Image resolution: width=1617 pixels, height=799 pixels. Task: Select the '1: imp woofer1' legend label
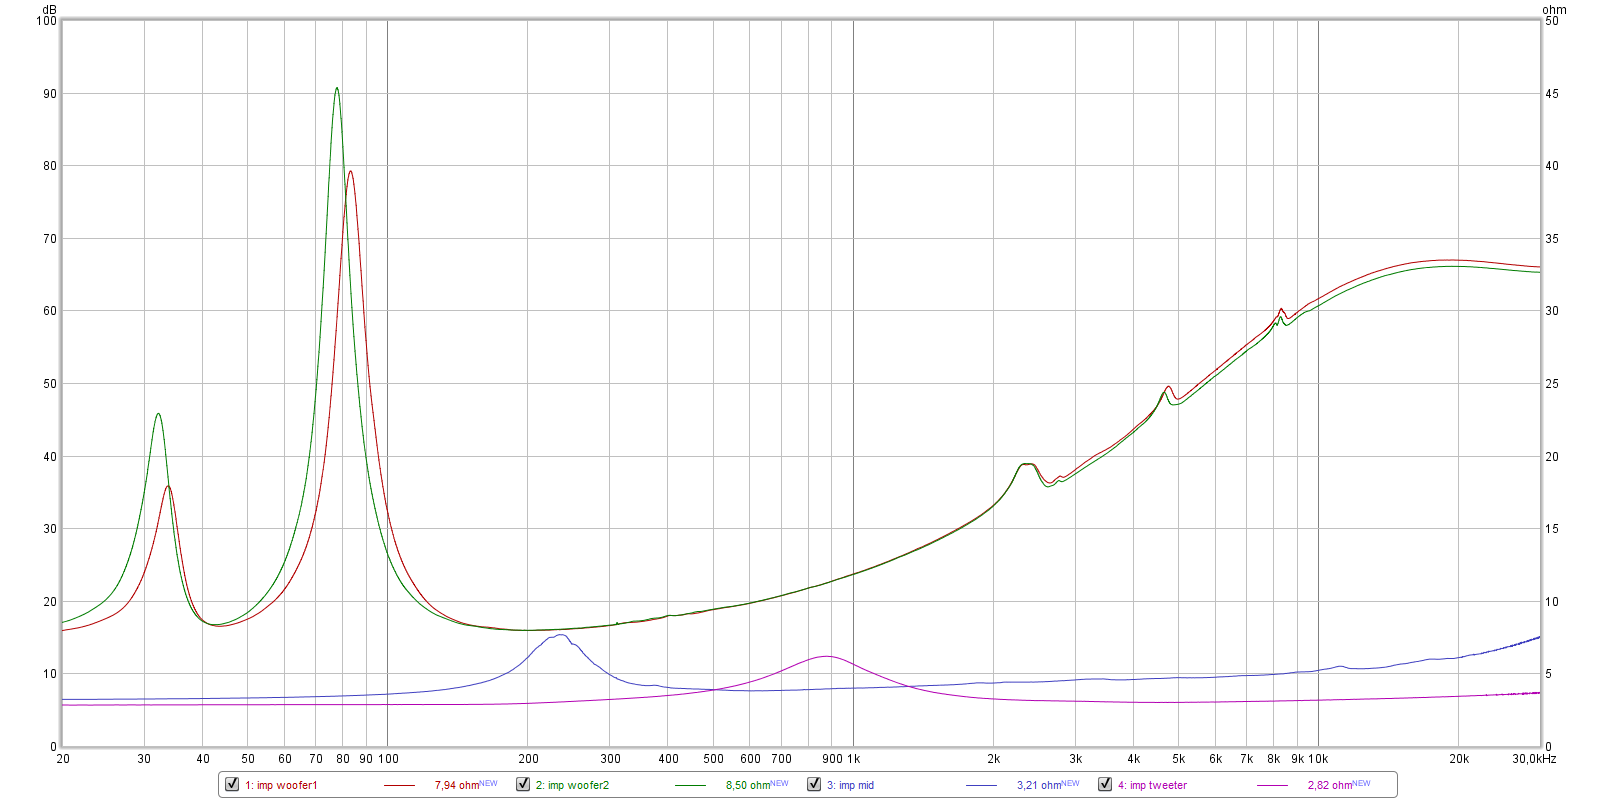(x=281, y=786)
